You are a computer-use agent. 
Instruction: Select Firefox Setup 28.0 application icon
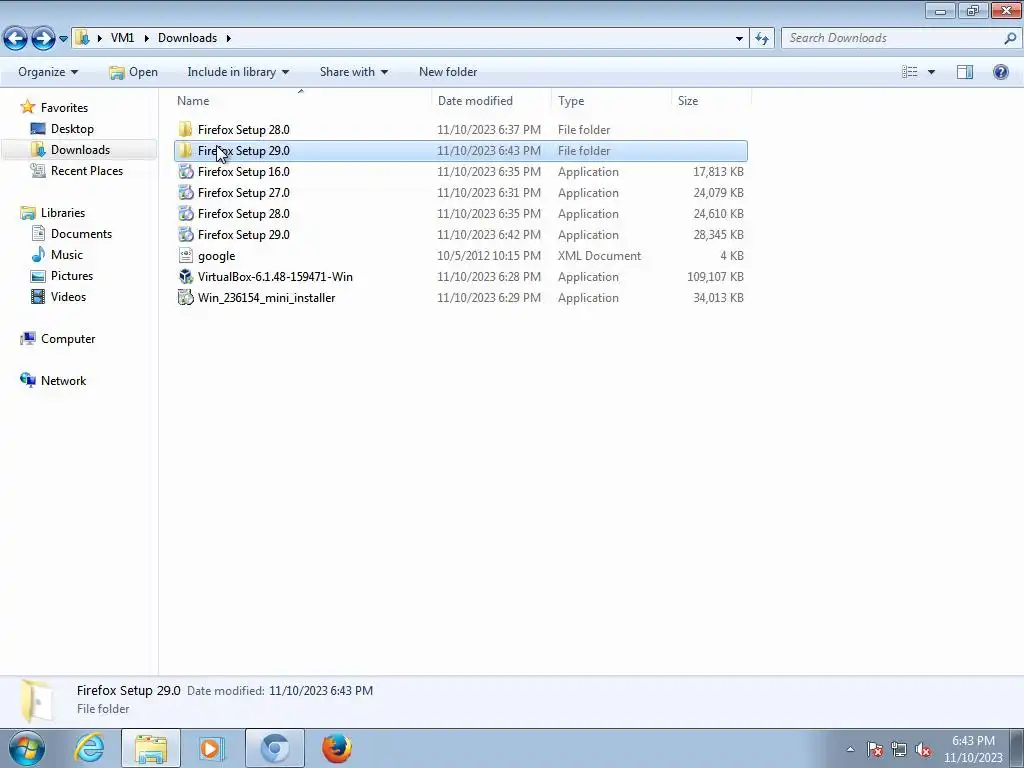185,214
